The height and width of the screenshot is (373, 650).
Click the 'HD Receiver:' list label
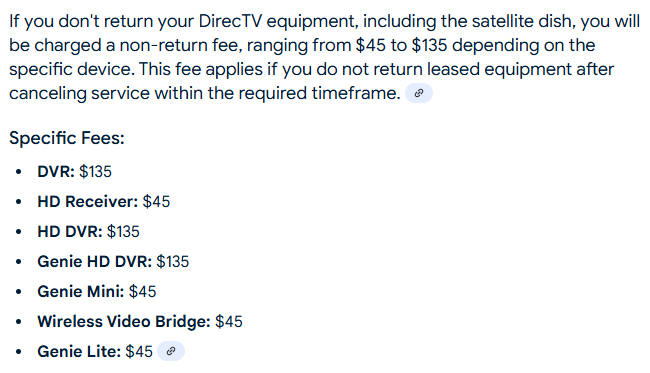pos(87,202)
